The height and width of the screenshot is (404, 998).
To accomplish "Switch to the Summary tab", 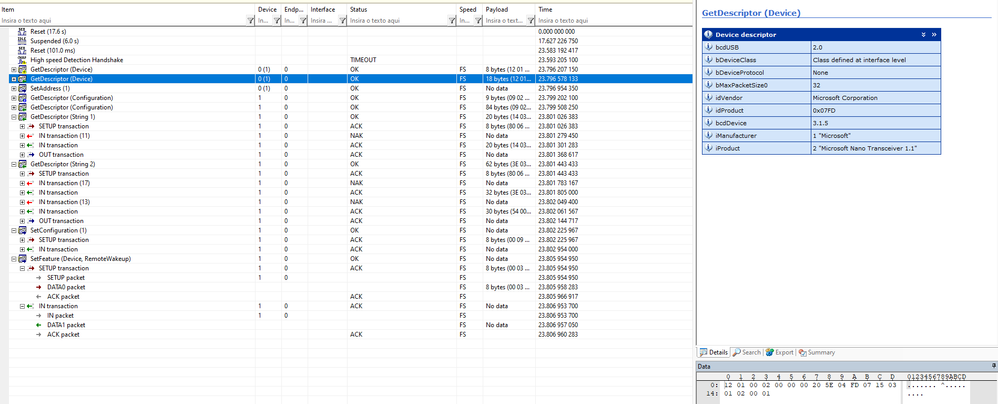I will (817, 352).
